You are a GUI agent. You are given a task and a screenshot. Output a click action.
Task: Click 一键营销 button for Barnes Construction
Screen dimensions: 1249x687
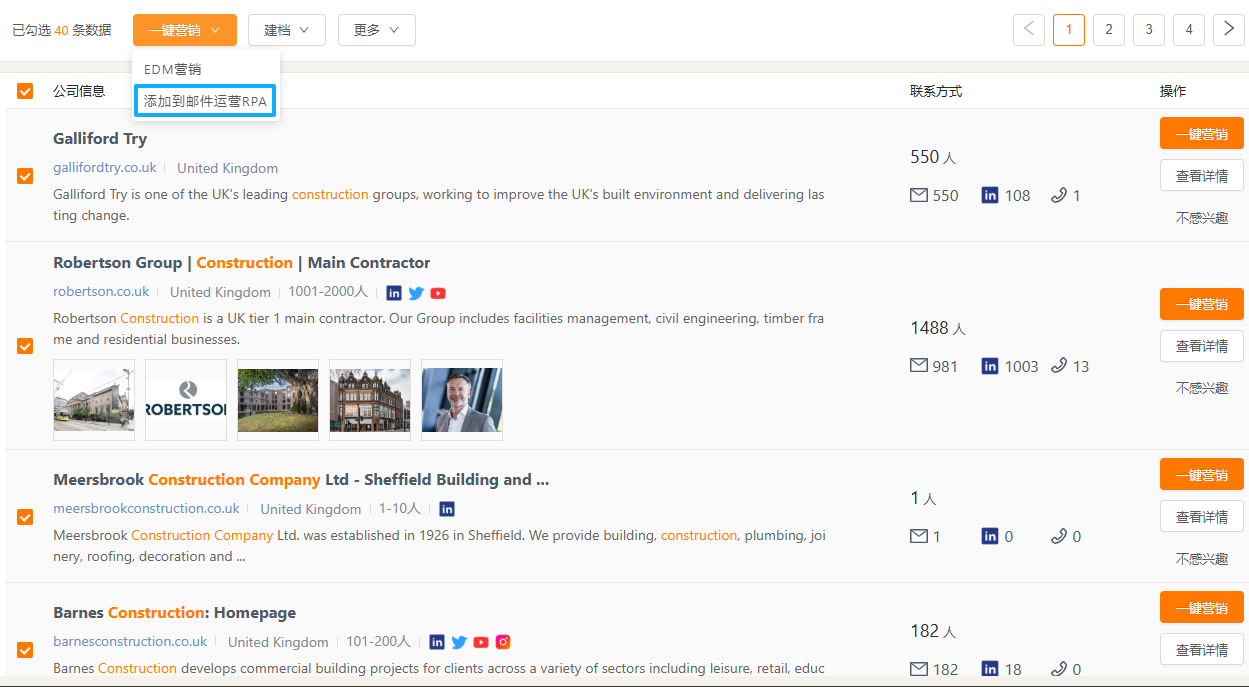click(x=1202, y=608)
